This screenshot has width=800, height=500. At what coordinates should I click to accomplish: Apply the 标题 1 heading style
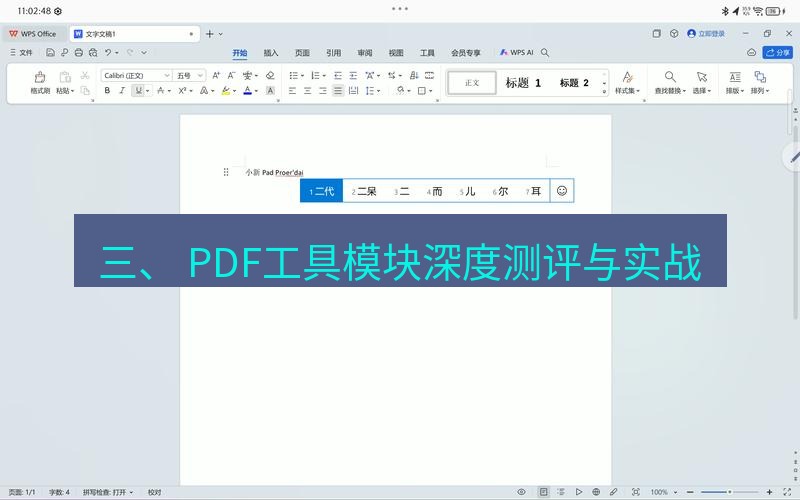(523, 83)
